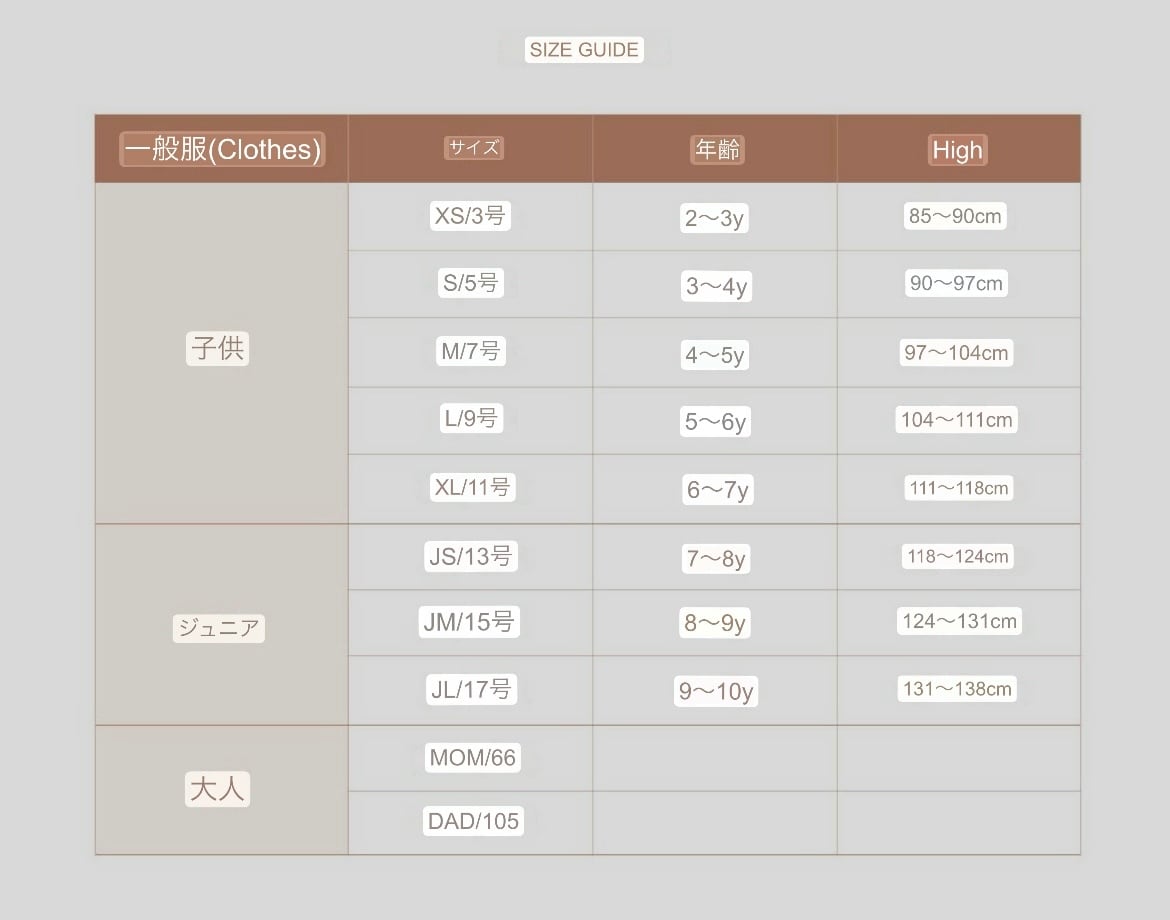The width and height of the screenshot is (1170, 920).
Task: Select the XL/11号 size cell
Action: [x=472, y=487]
